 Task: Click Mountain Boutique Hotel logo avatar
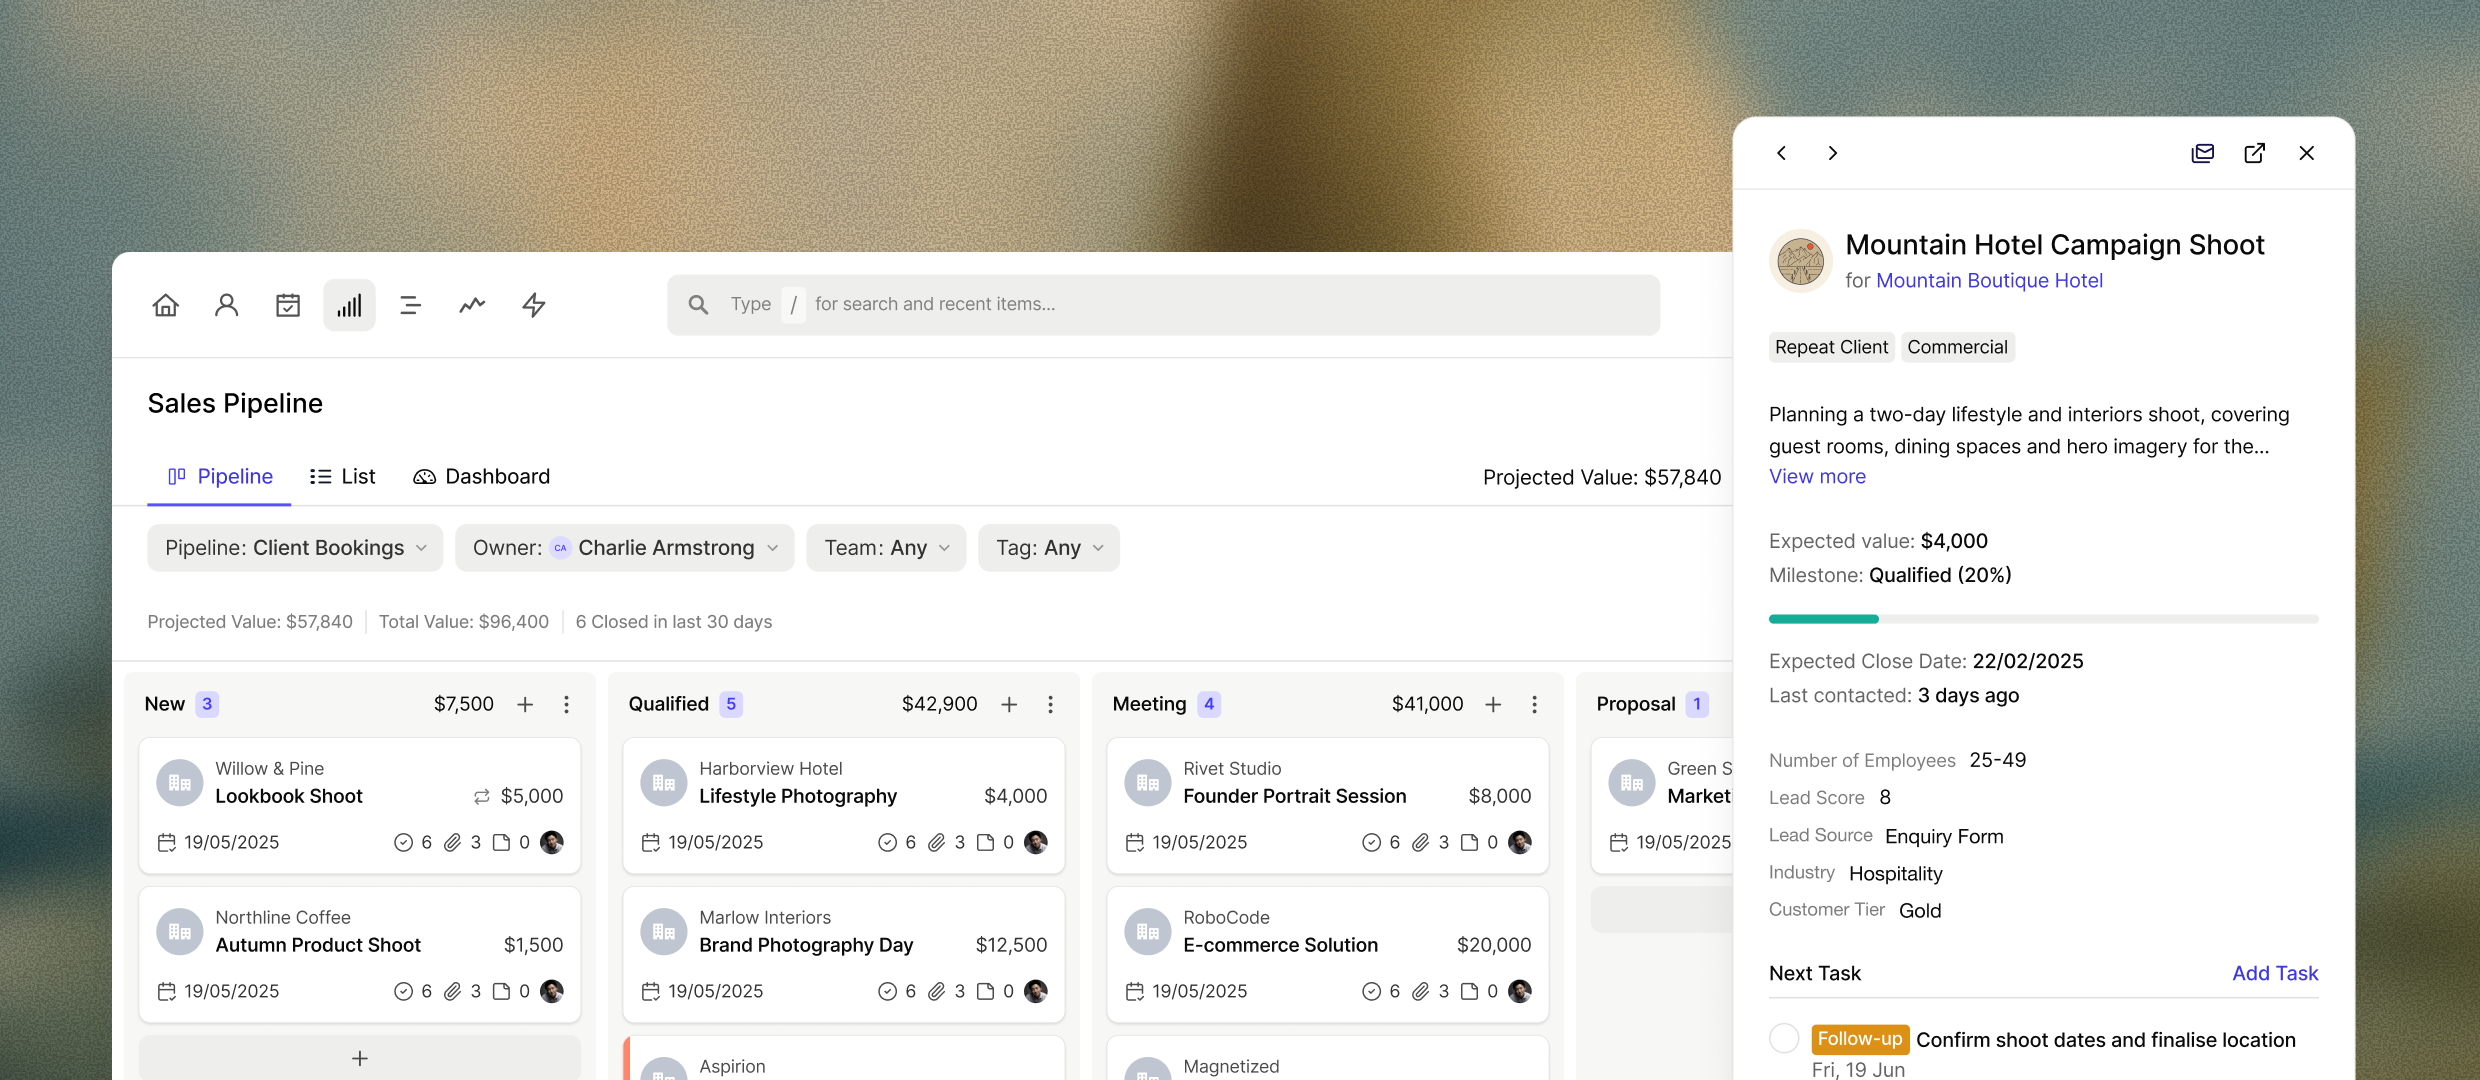[x=1801, y=261]
